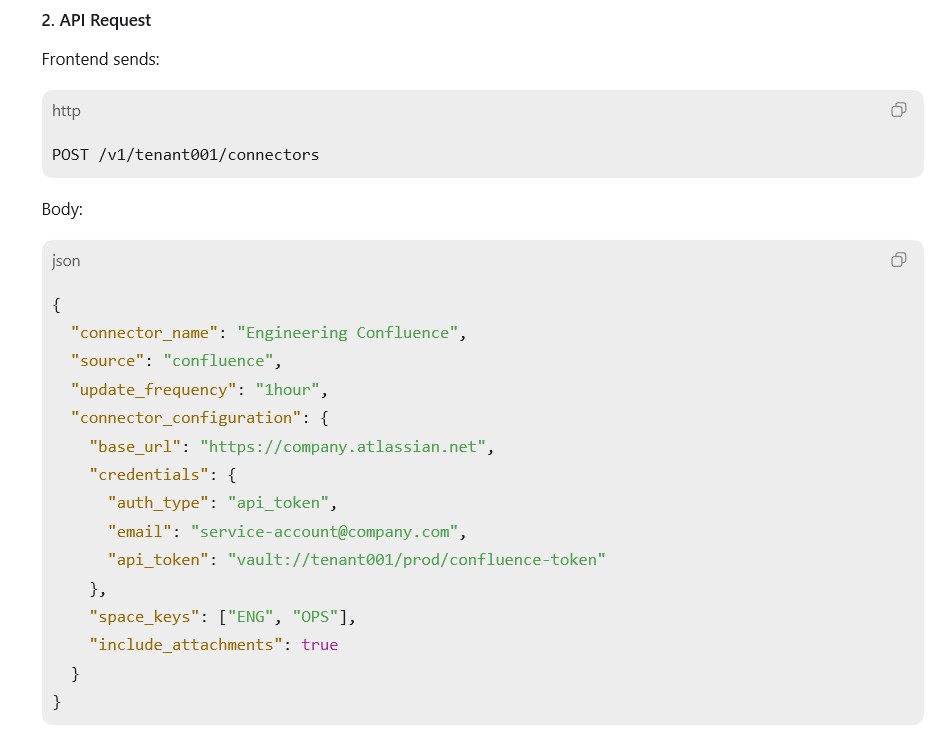This screenshot has width=951, height=738.
Task: Click the "connector_name" key
Action: pyautogui.click(x=144, y=333)
